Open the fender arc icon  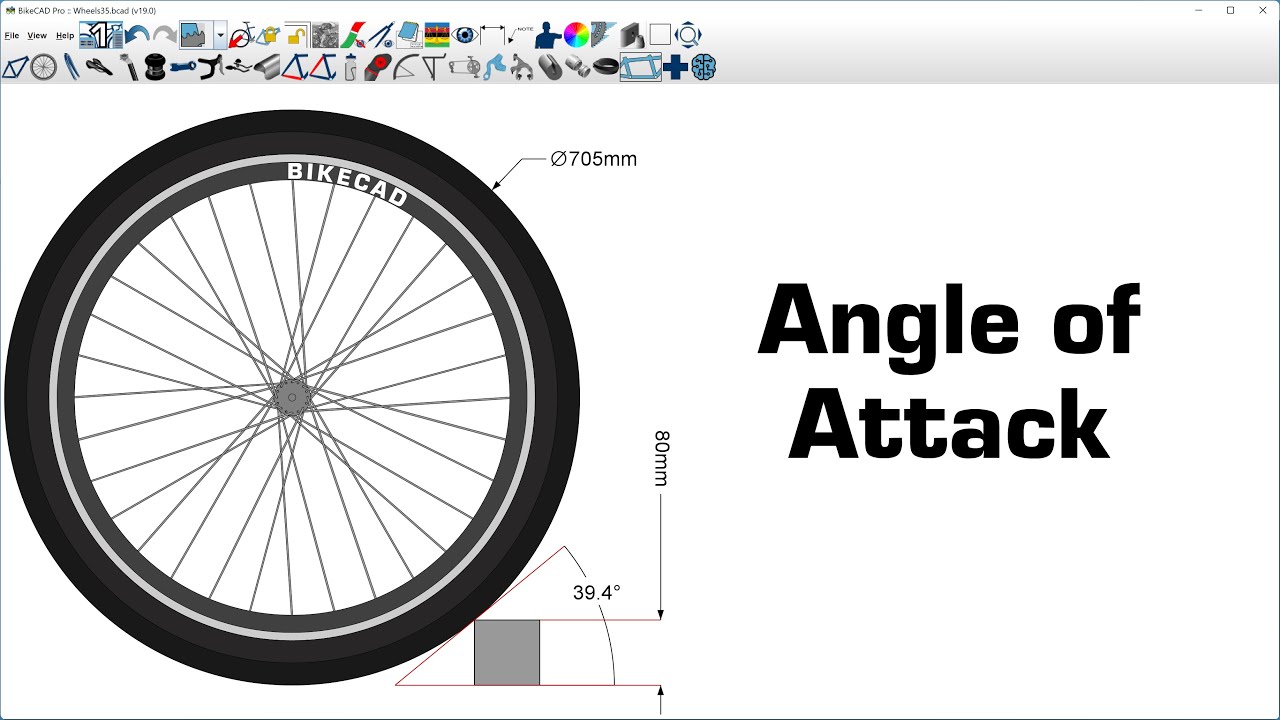pos(405,67)
